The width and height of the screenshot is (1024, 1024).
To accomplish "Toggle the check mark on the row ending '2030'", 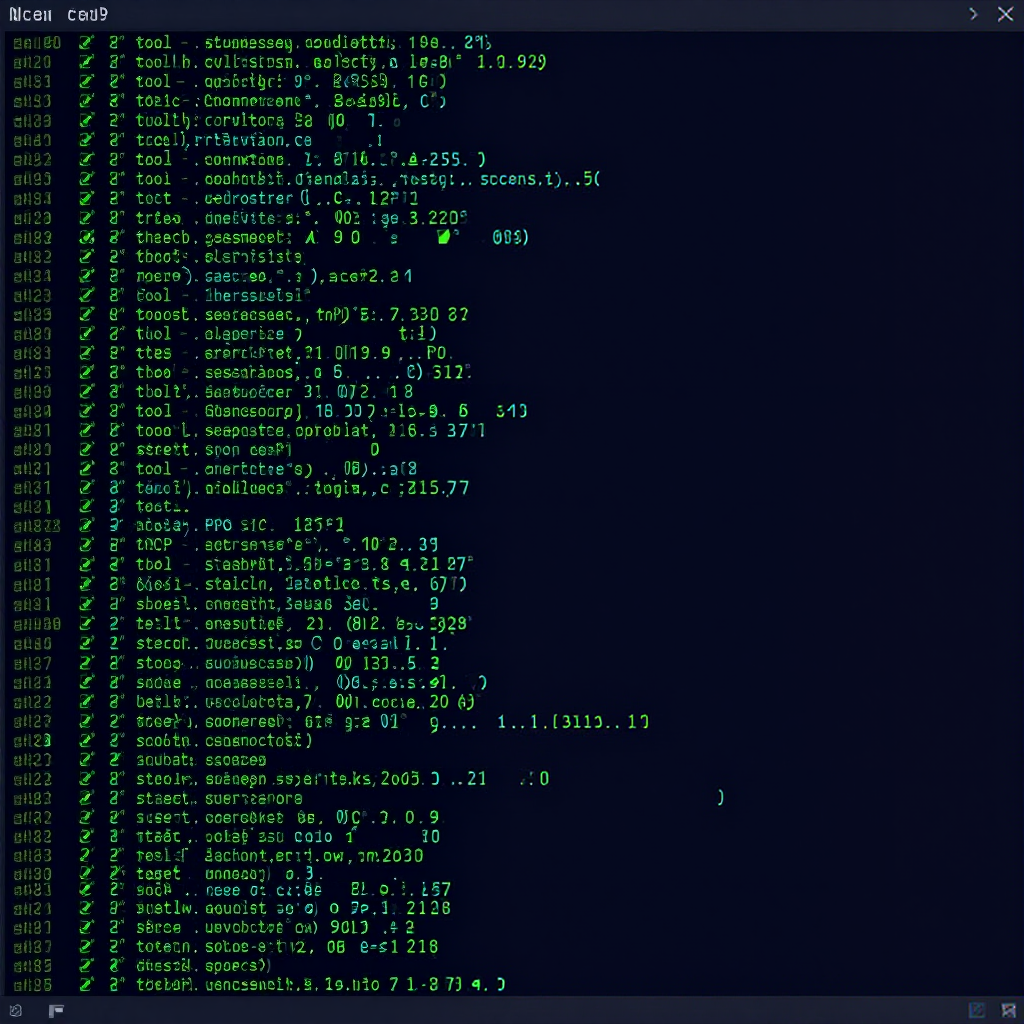I will (86, 856).
